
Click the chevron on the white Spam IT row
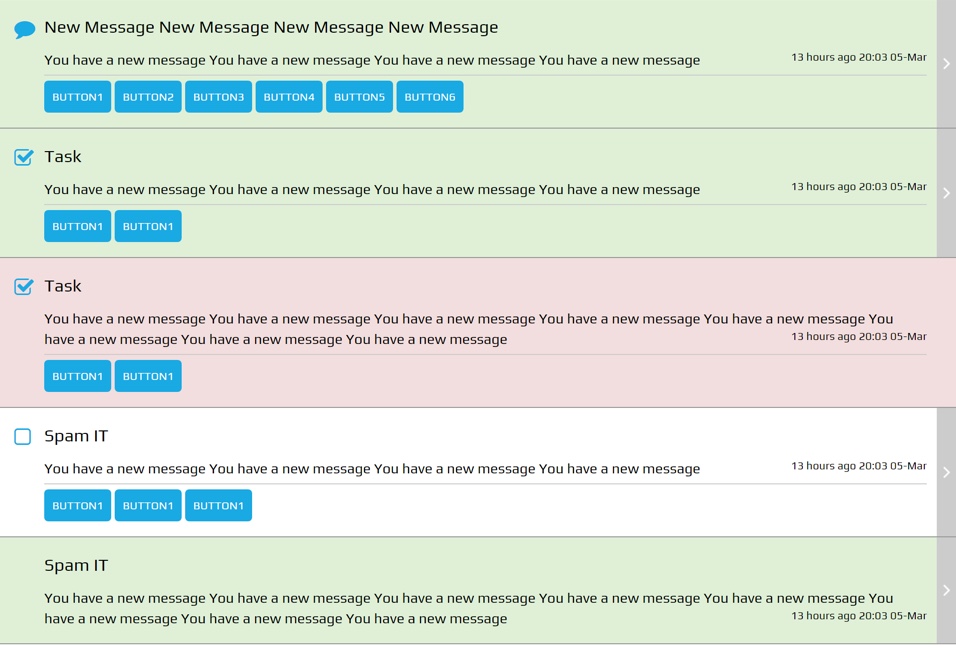click(946, 472)
